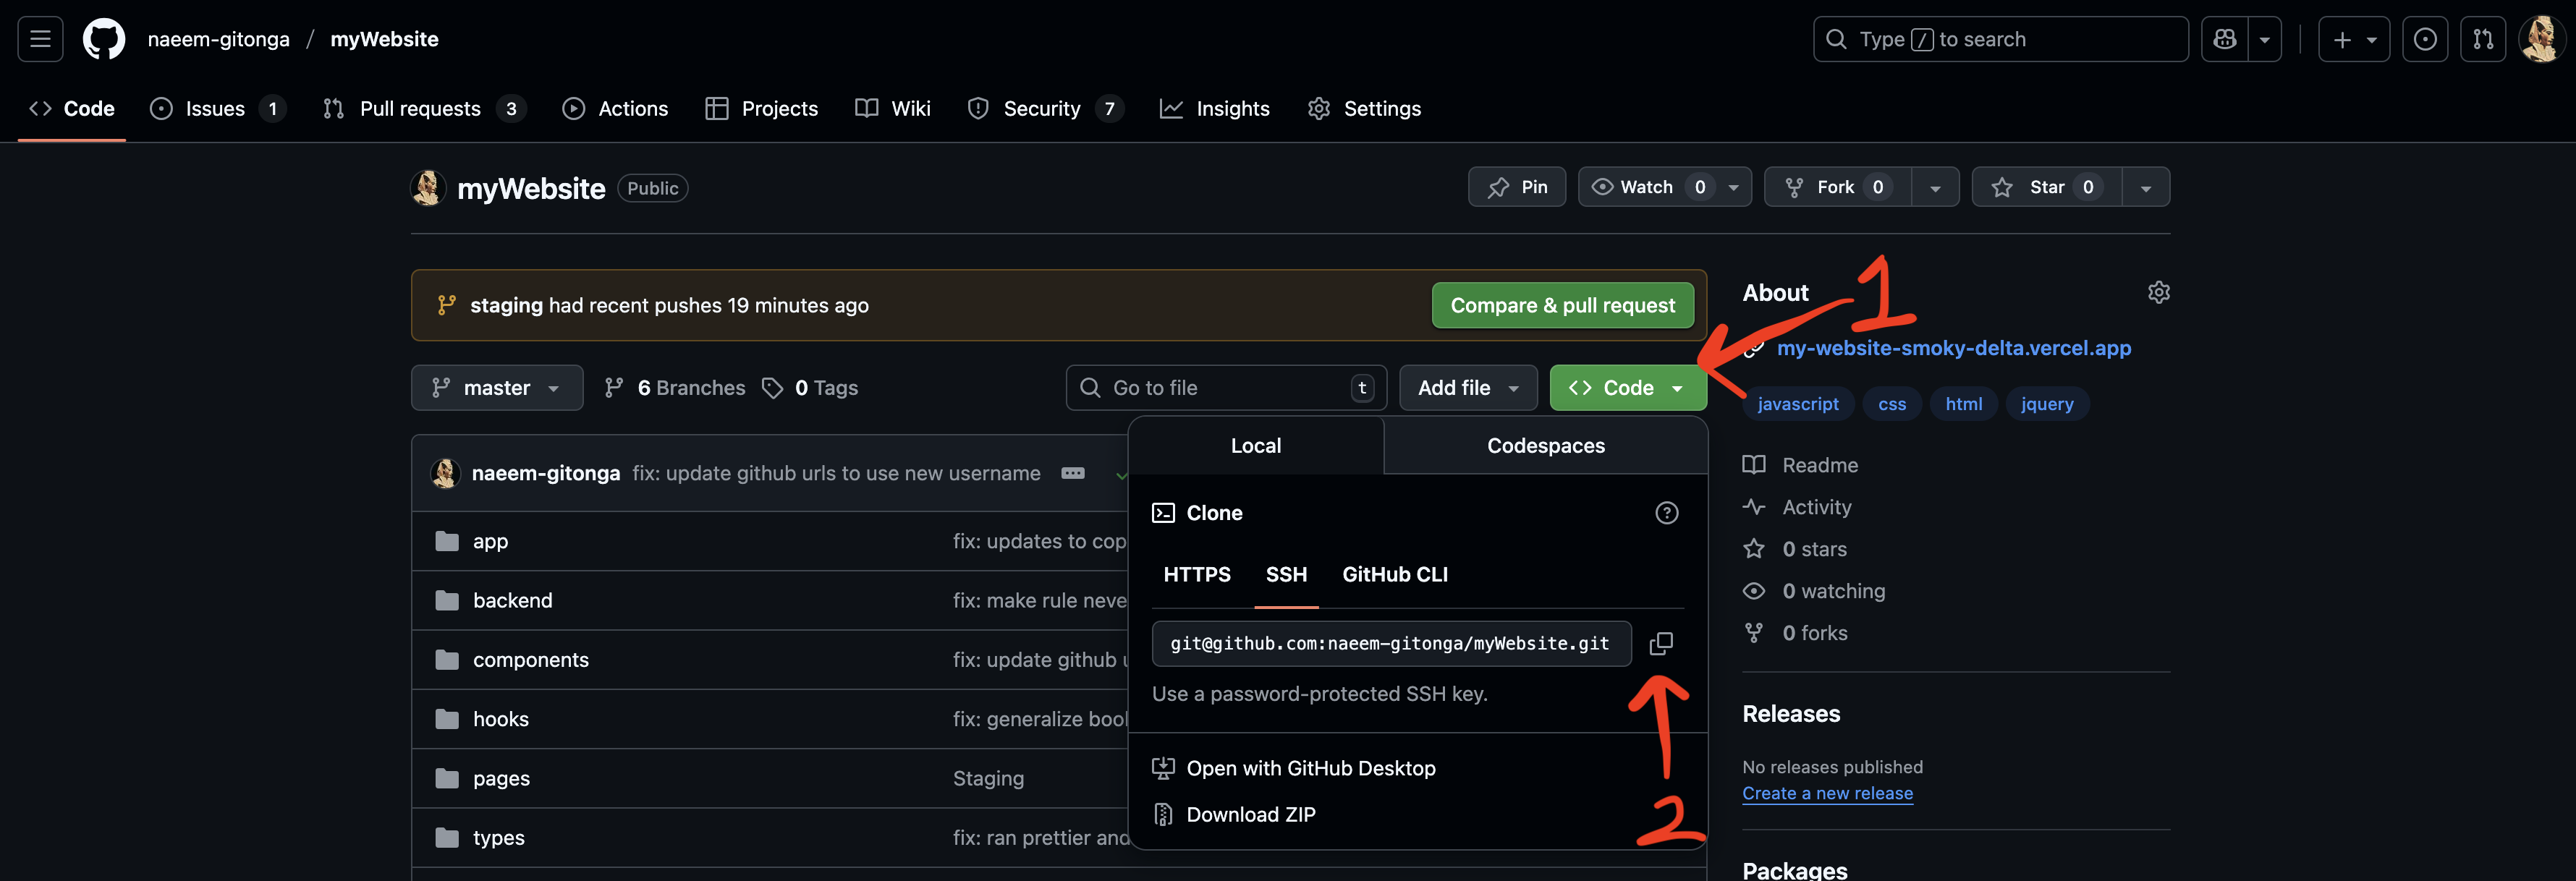
Task: Toggle Watch for this repository
Action: click(1647, 187)
